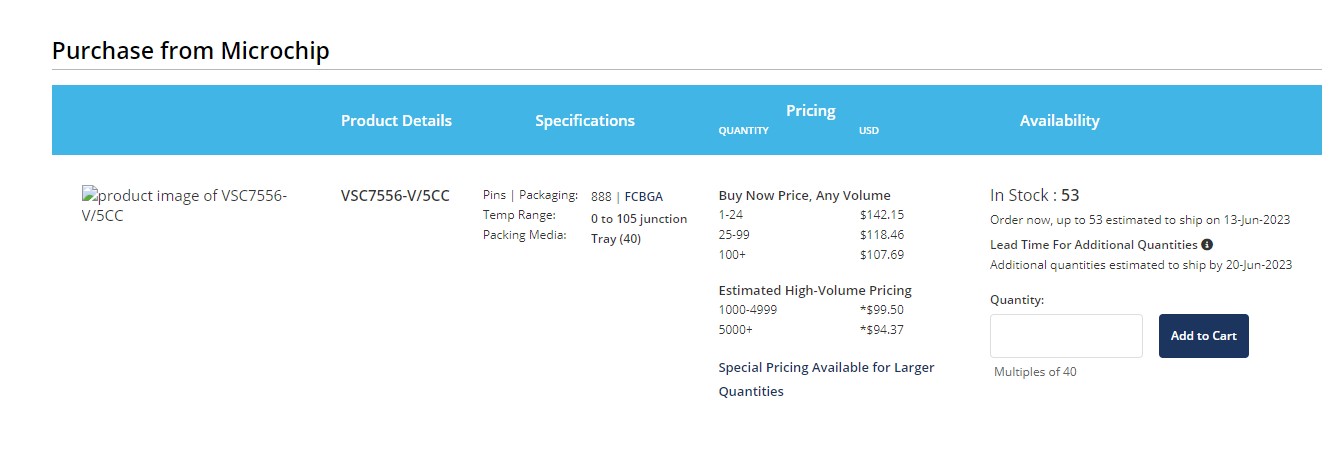This screenshot has height=456, width=1343.
Task: Click the $142.15 price for 1-24 units
Action: (x=881, y=215)
